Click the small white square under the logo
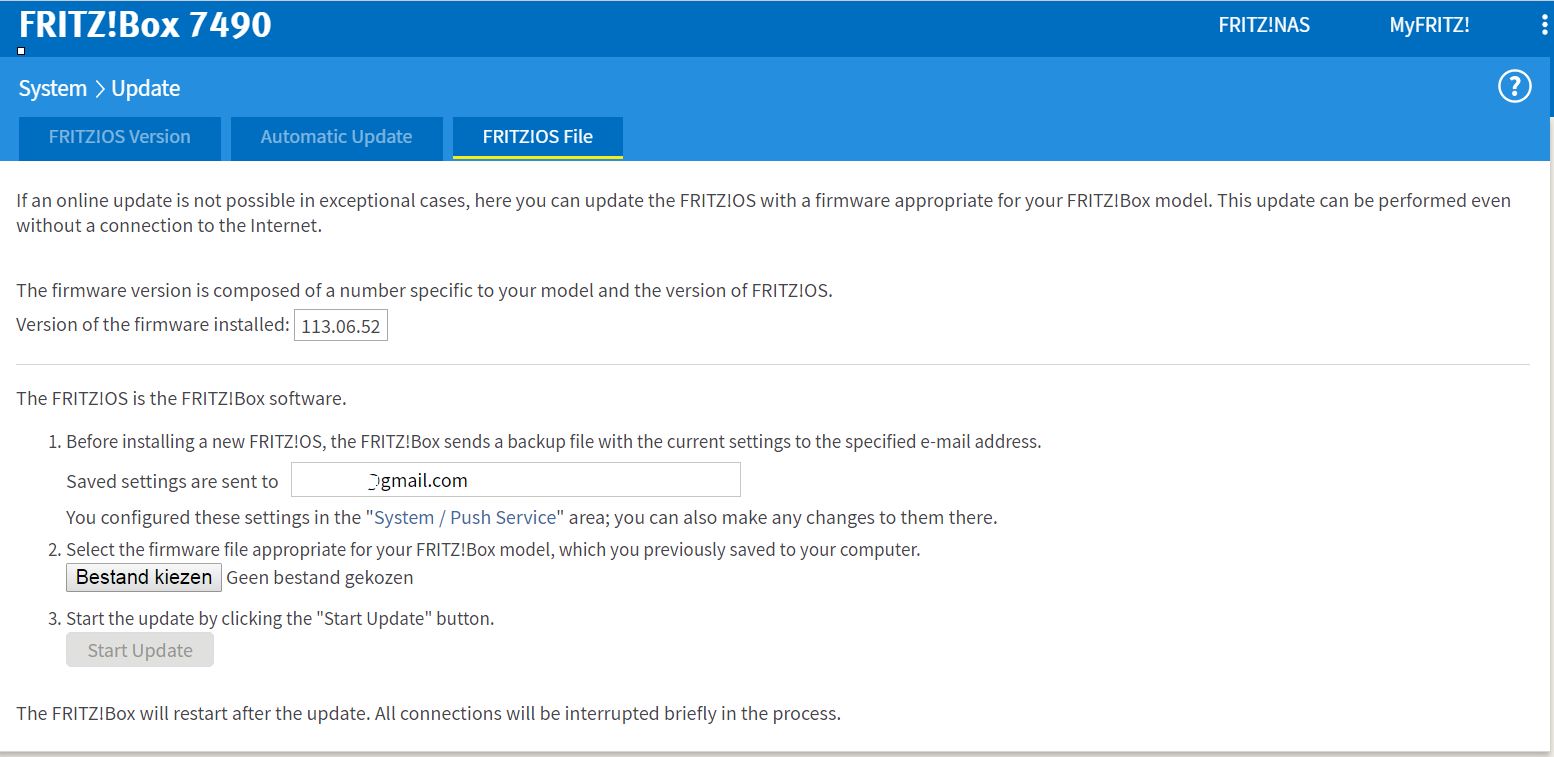Viewport: 1554px width, 757px height. [21, 50]
